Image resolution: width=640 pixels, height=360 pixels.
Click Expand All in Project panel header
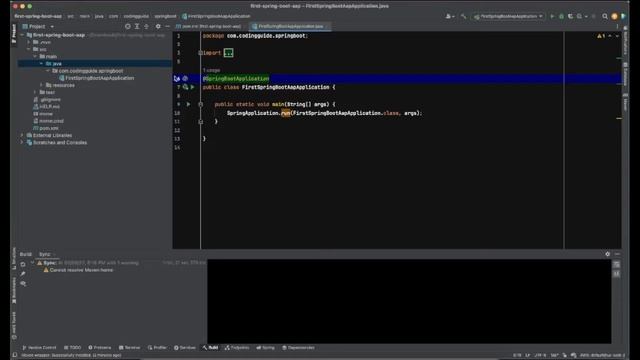coord(137,26)
